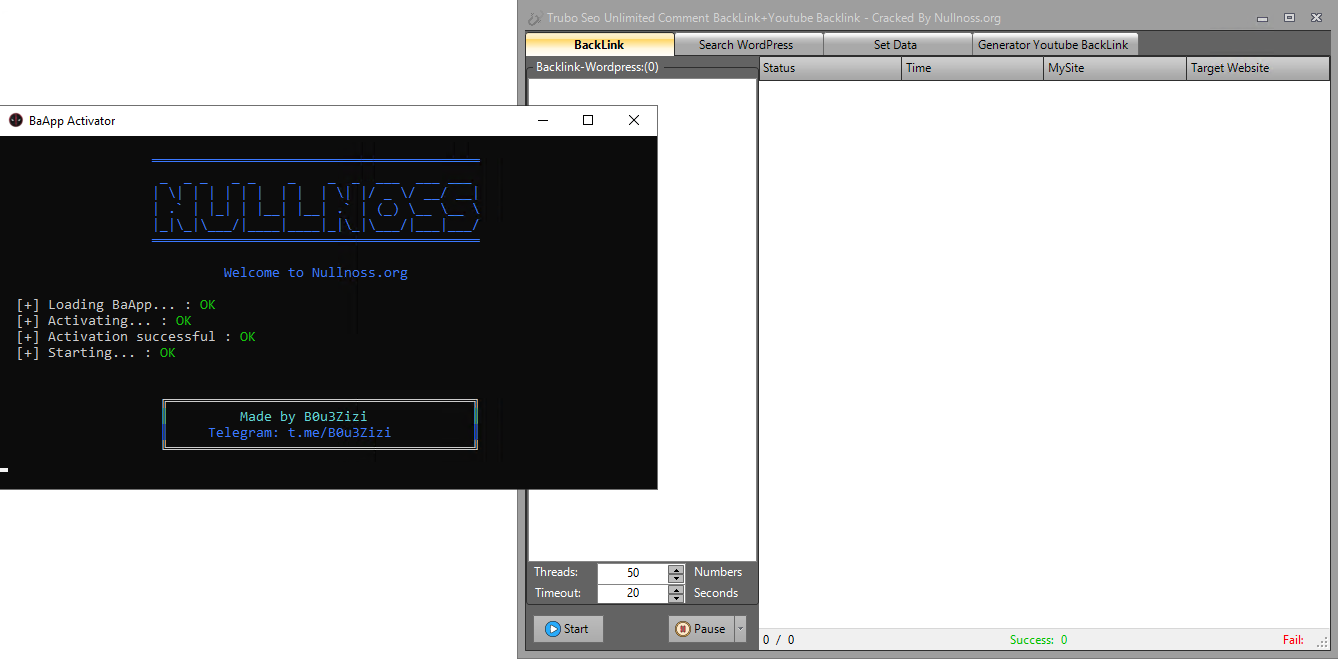Click the Trubo Seo title bar app icon

click(x=535, y=18)
